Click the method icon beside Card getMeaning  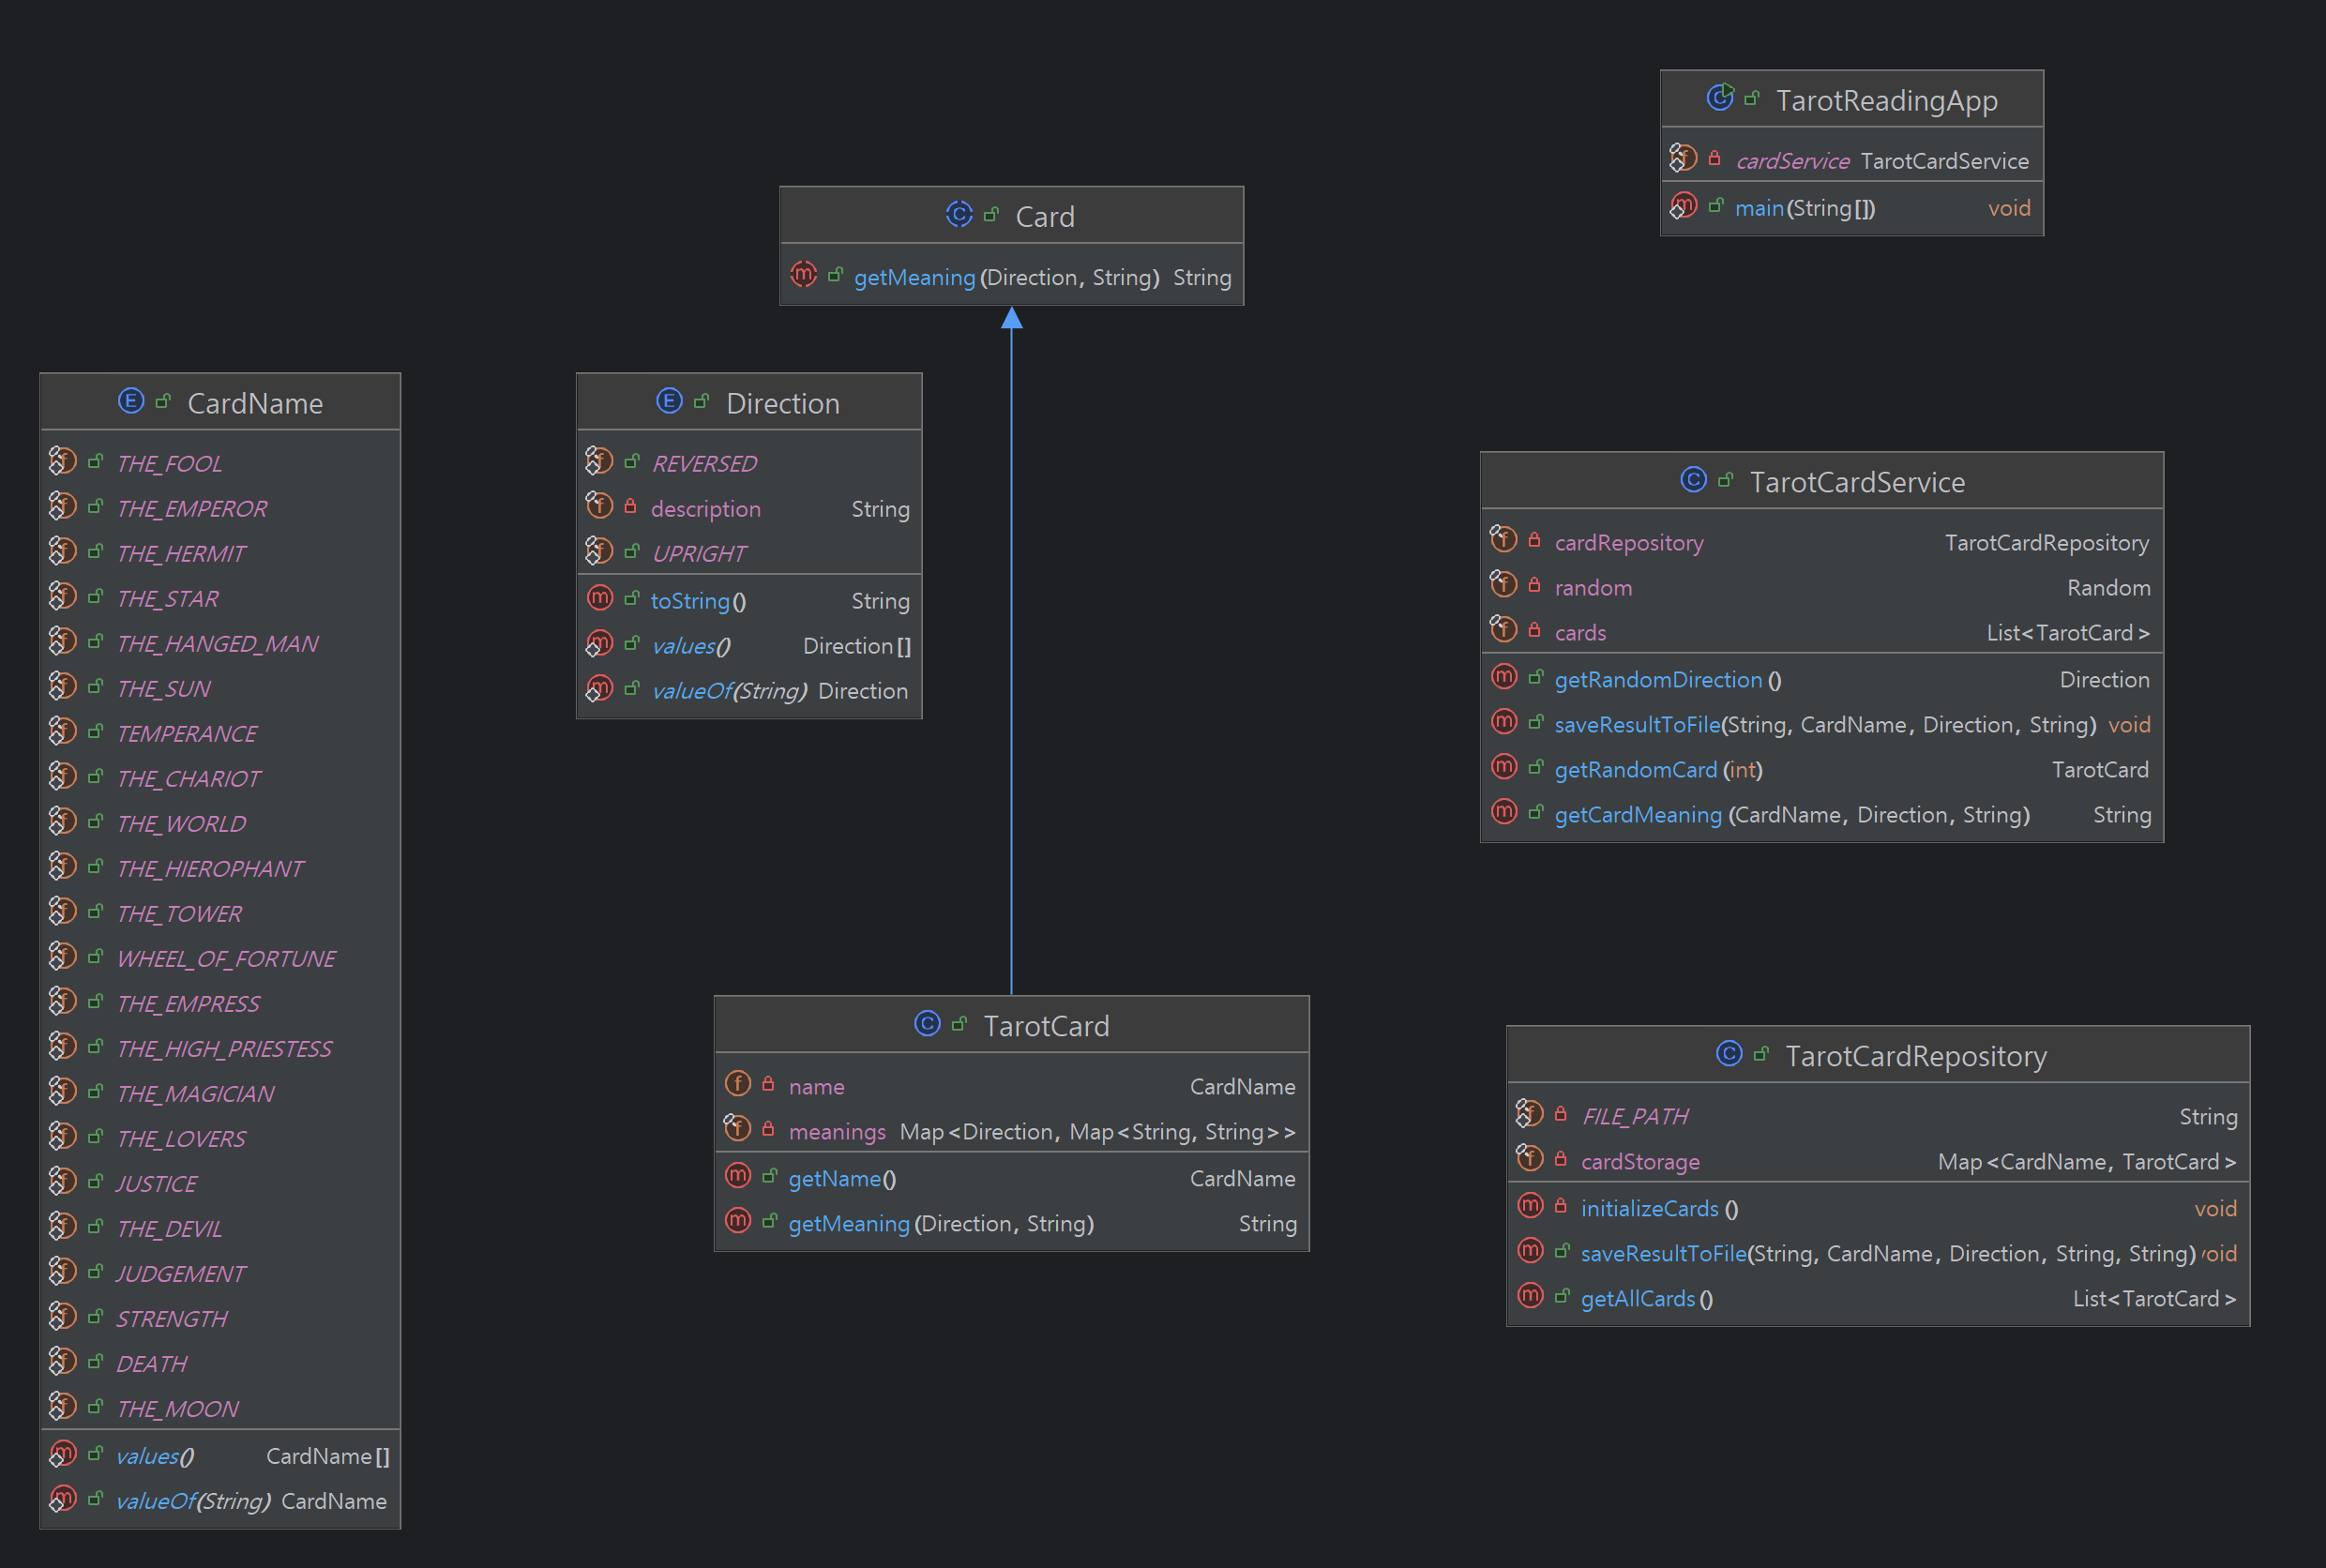(804, 275)
